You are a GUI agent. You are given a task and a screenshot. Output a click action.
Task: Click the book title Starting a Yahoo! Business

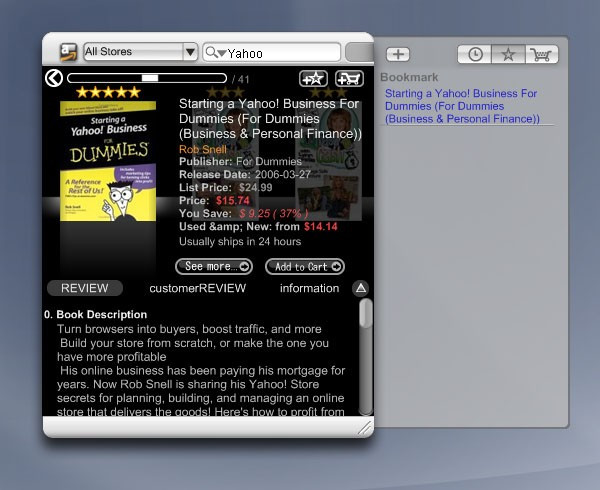pos(270,119)
